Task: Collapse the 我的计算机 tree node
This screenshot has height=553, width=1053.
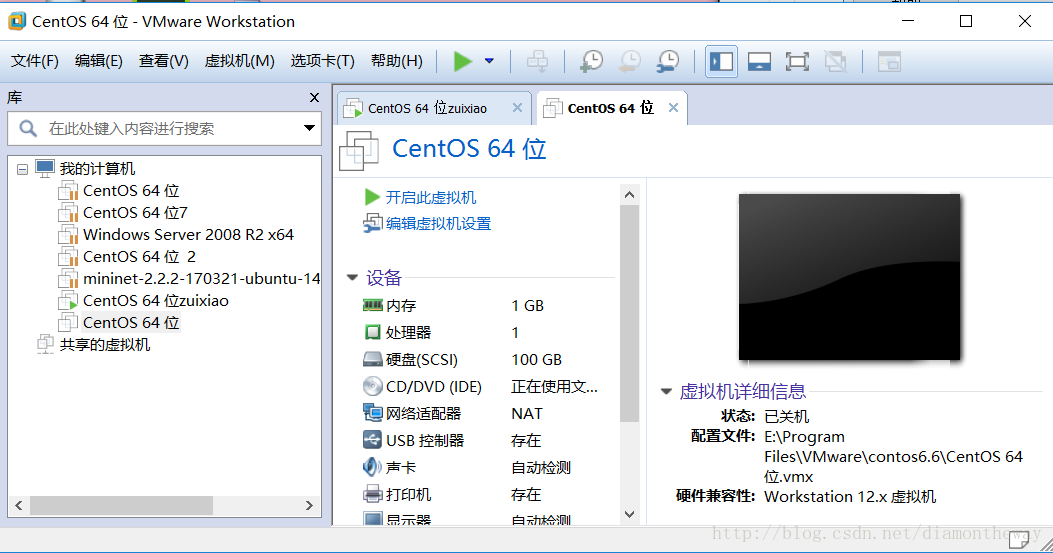Action: 23,169
